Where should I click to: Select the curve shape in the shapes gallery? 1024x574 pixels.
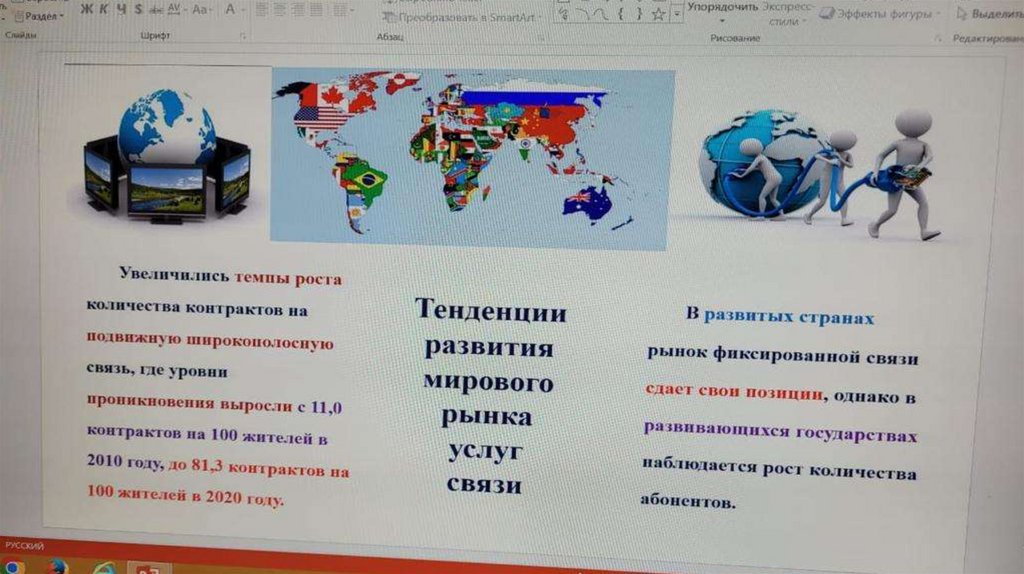[601, 13]
